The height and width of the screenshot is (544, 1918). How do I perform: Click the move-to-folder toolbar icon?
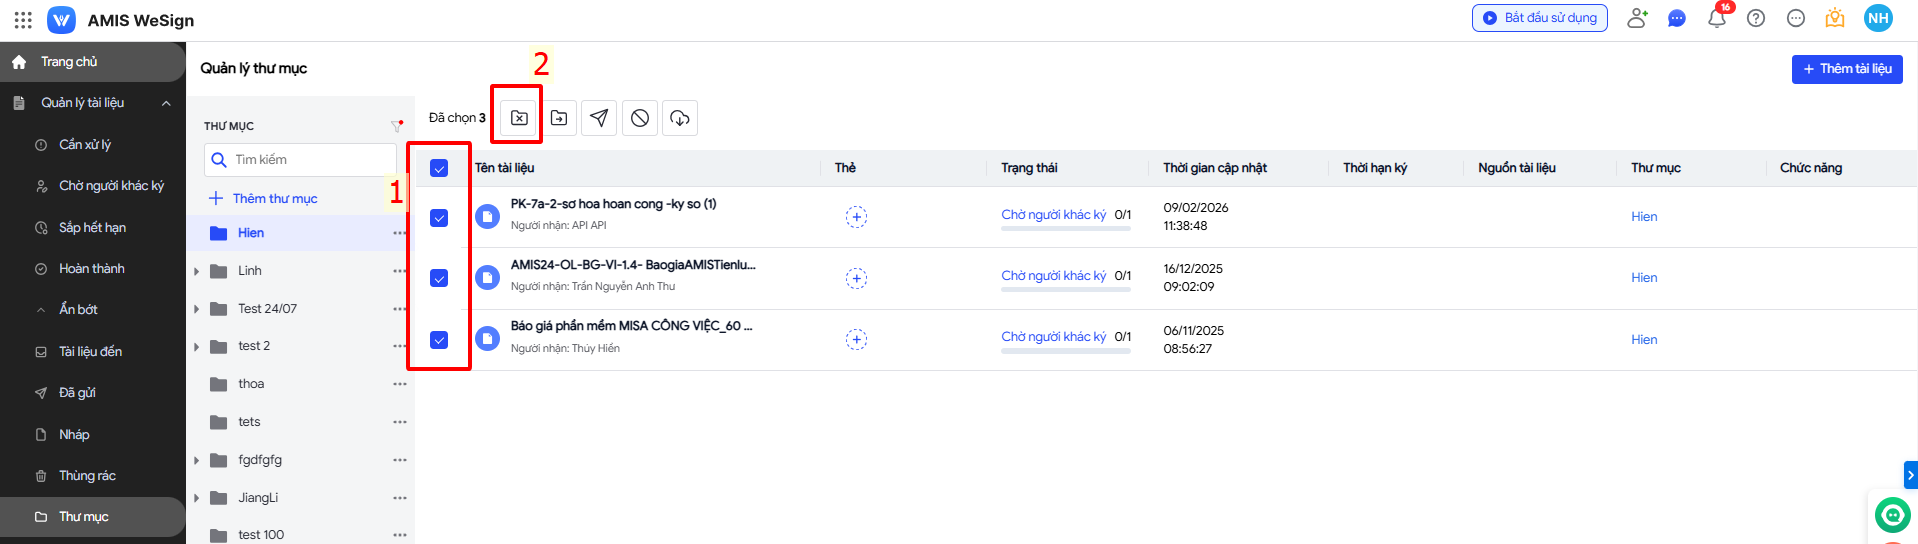point(559,118)
